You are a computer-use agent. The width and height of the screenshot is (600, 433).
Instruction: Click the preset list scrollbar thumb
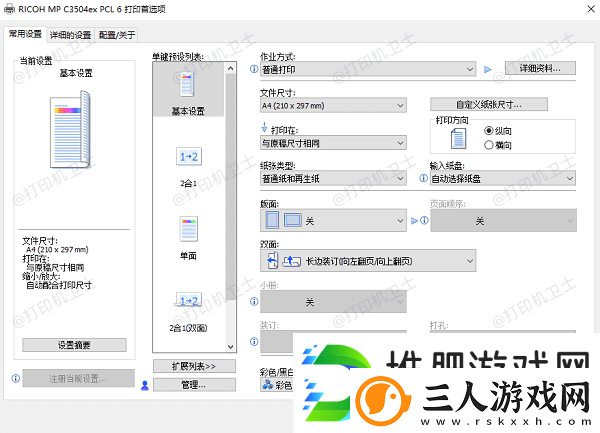(x=230, y=187)
